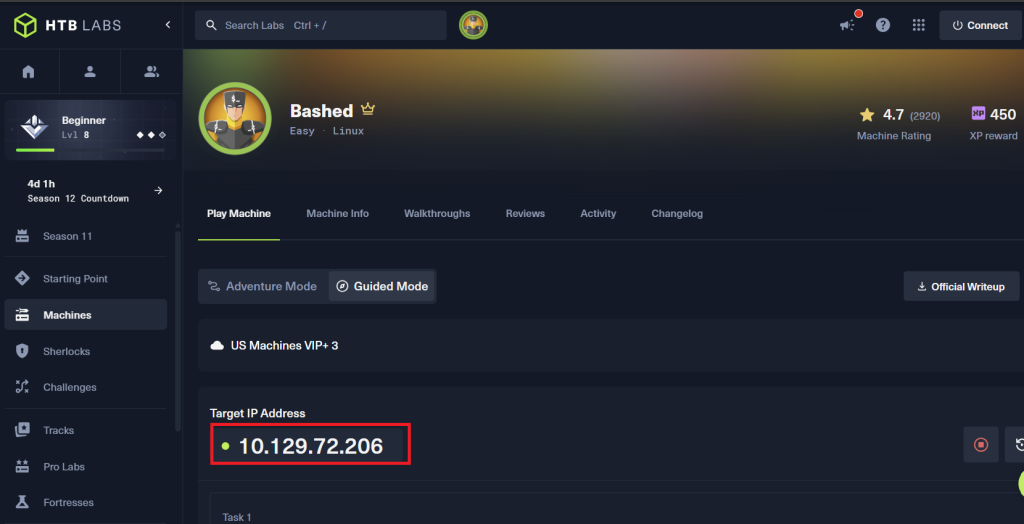Click the Challenges icon
The width and height of the screenshot is (1024, 524).
click(22, 387)
